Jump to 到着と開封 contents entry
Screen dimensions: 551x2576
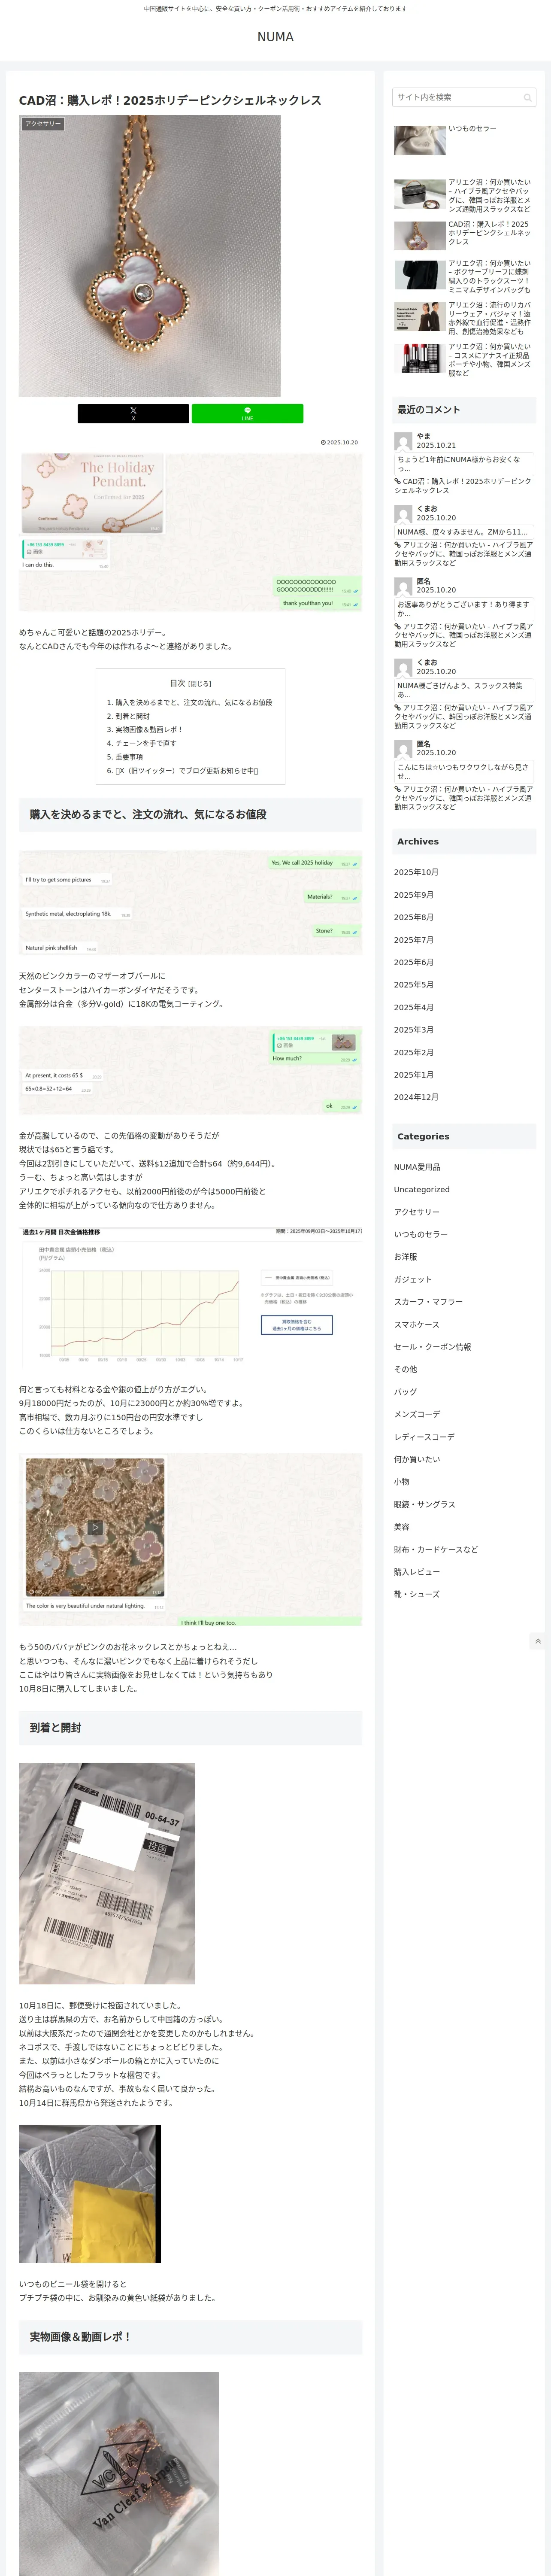coord(132,716)
